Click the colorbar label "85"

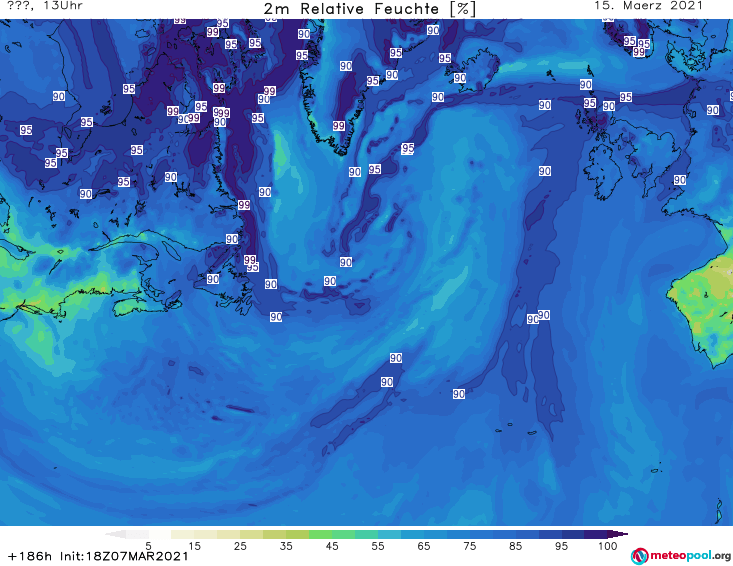516,546
